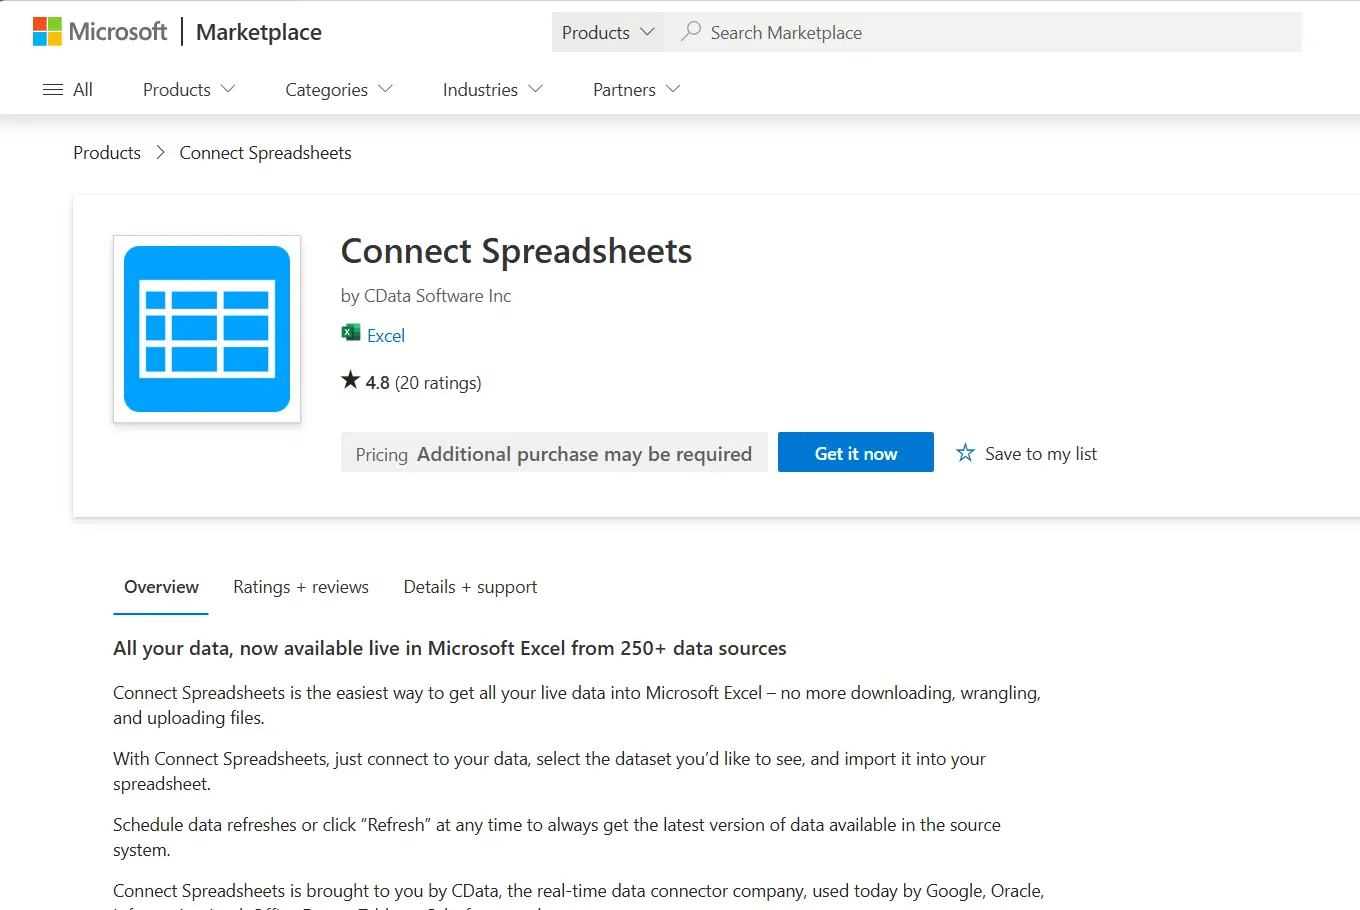Open the Excel product link

coord(386,336)
